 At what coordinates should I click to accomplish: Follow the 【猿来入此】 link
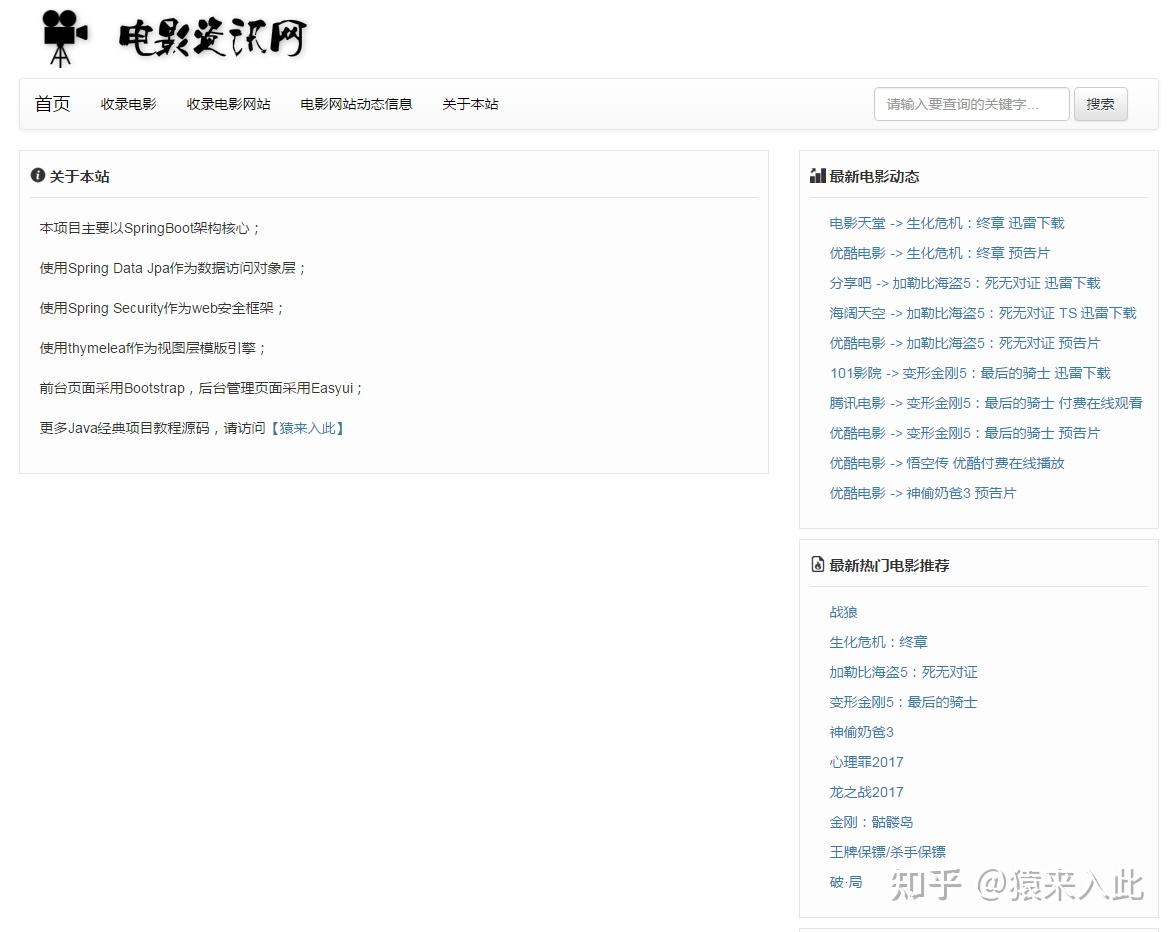coord(307,428)
